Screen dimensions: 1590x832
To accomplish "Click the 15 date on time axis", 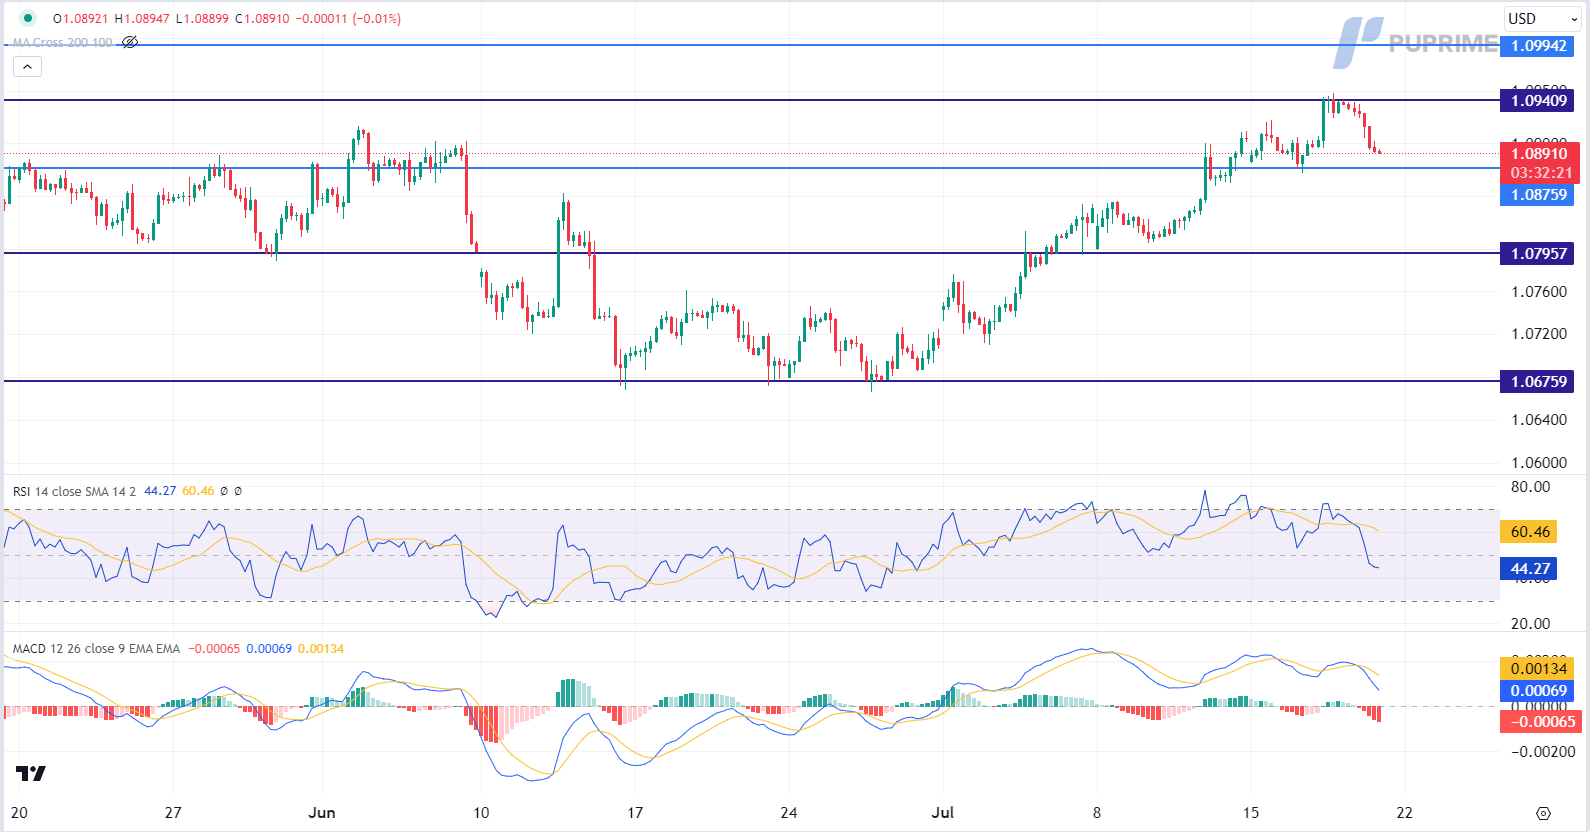I will coord(1251,813).
